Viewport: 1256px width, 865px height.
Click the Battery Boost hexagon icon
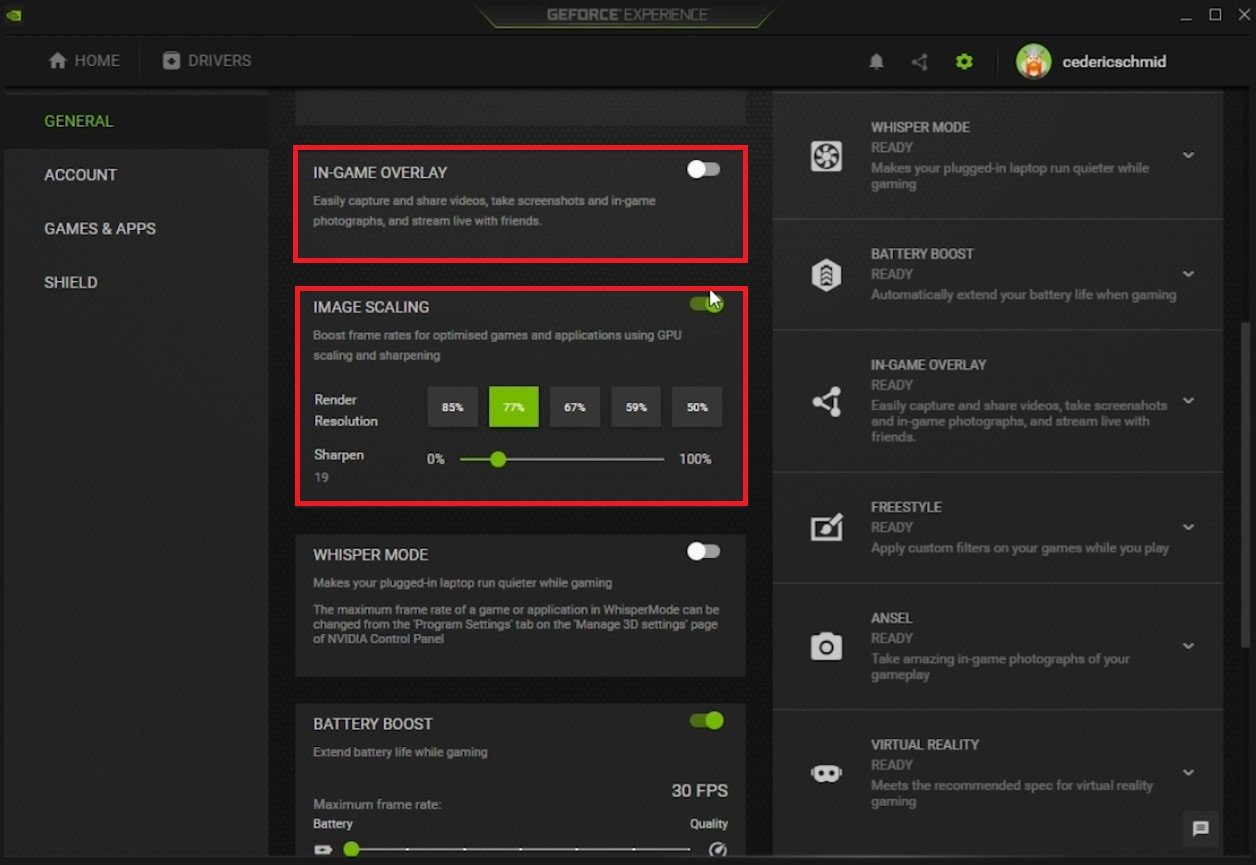(x=826, y=275)
